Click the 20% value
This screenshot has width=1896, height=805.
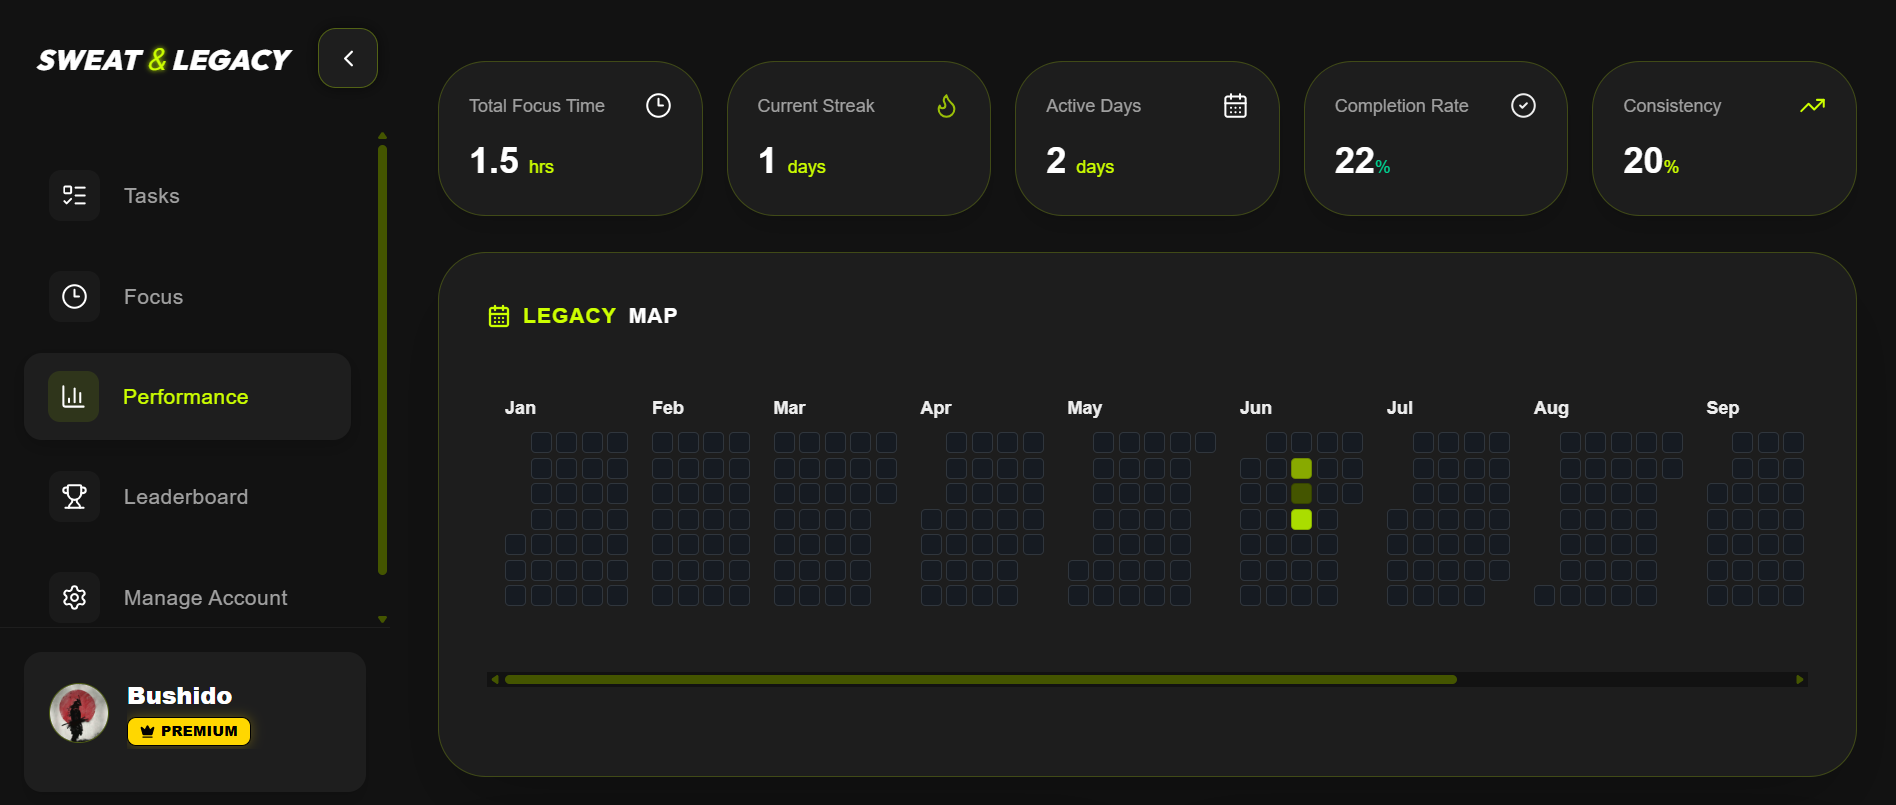[x=1651, y=161]
